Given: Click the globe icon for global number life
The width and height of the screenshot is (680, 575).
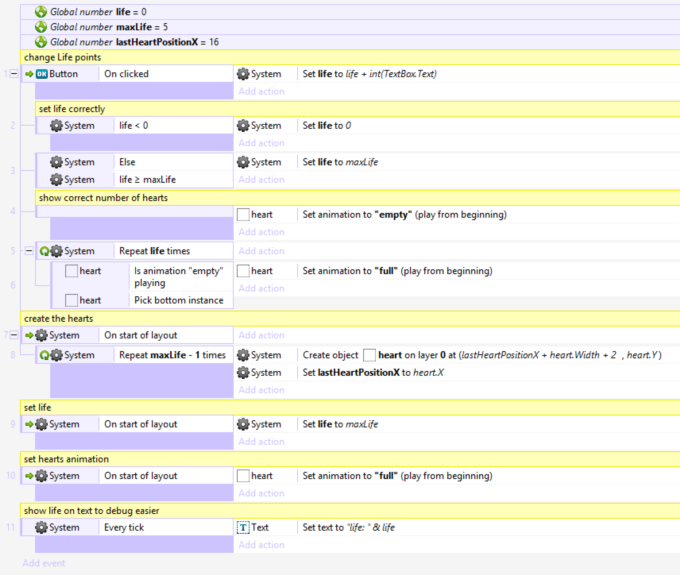Looking at the screenshot, I should coord(41,10).
